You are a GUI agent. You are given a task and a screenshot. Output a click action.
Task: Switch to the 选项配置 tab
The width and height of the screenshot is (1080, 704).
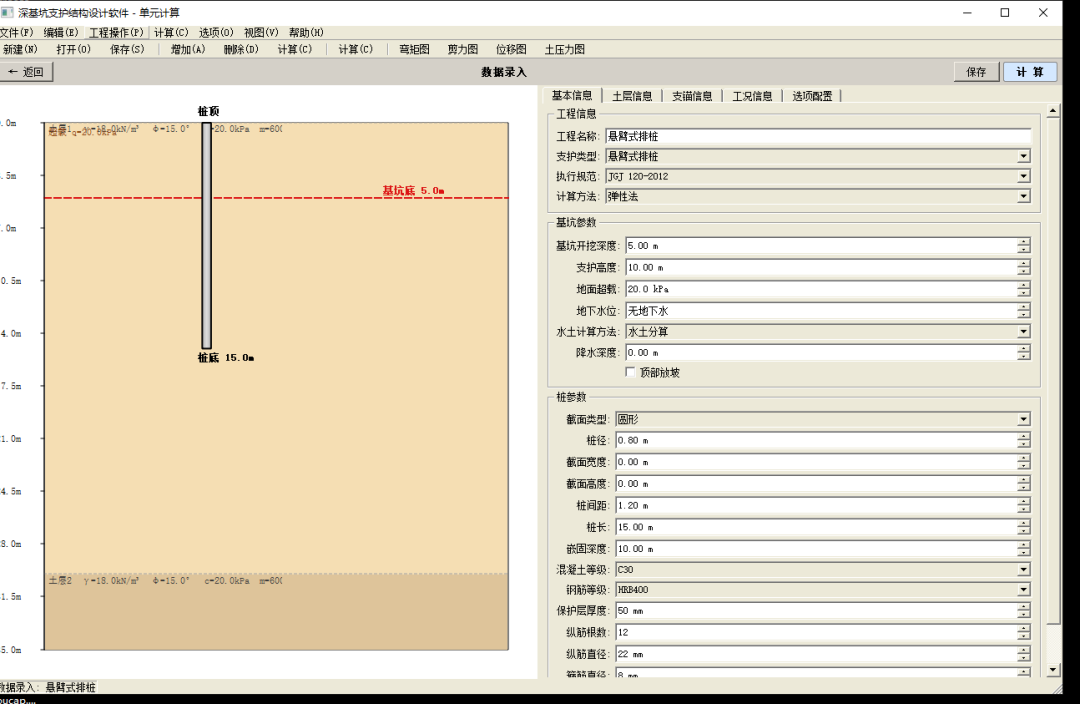pos(812,96)
